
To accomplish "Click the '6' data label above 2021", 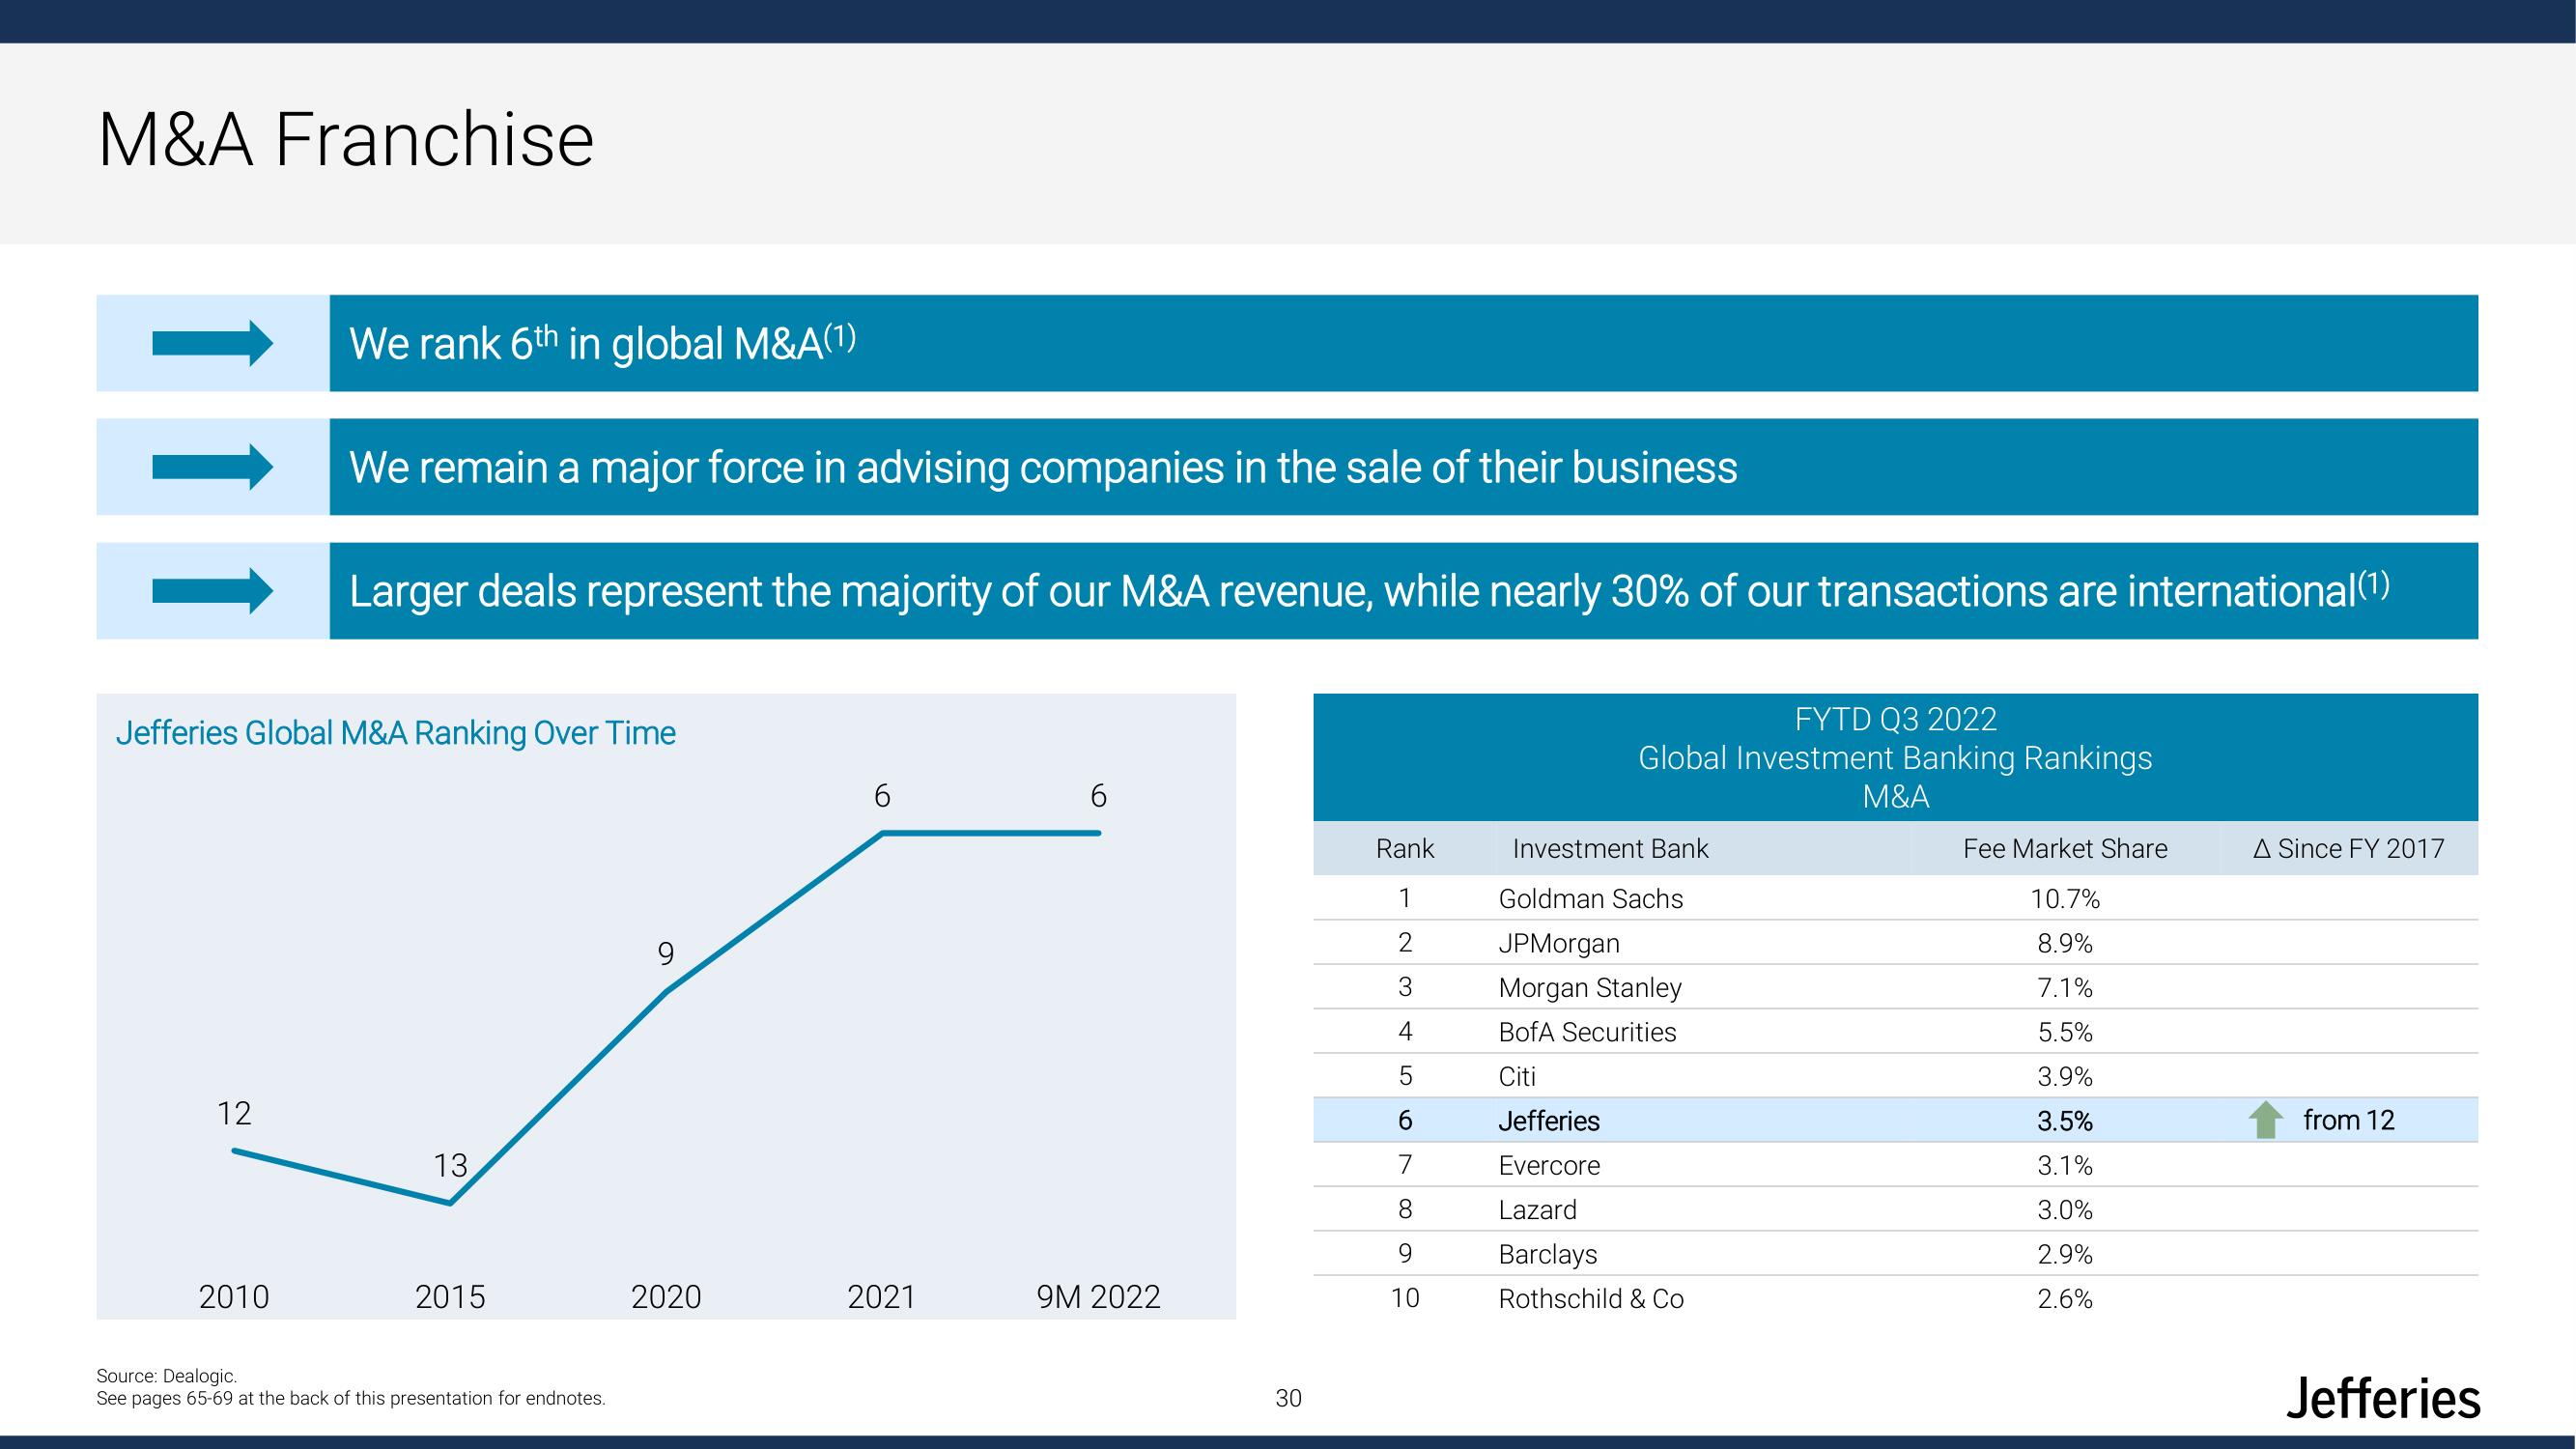I will tap(882, 796).
